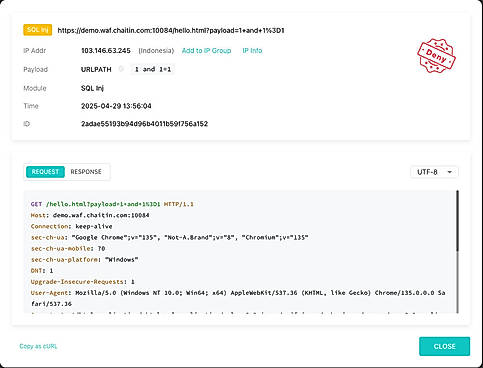Click the SQL Inj yellow tag
The image size is (483, 368).
37,30
